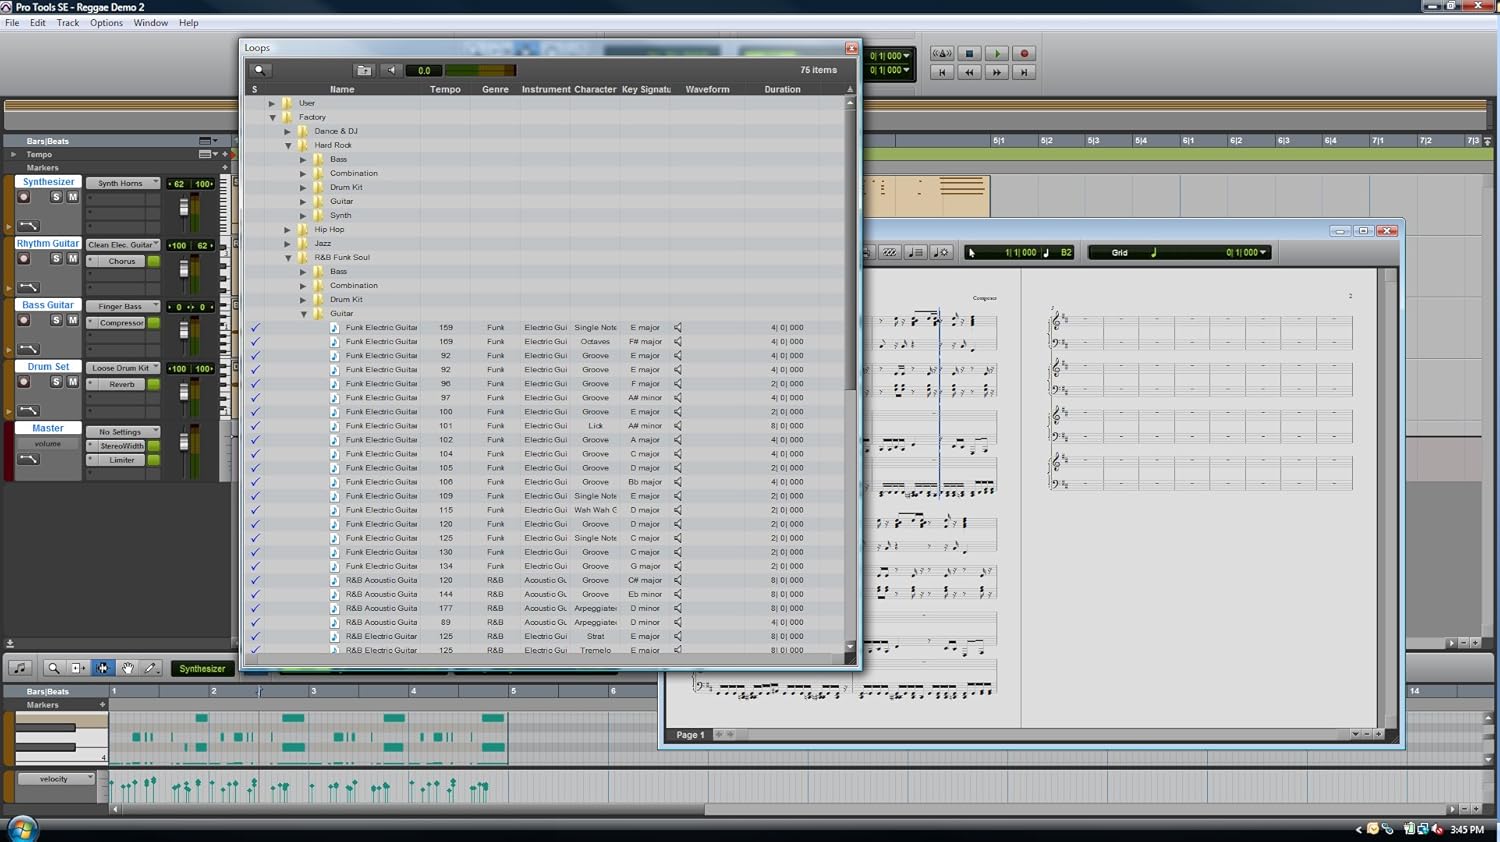Select the Grabber hand tool
Viewport: 1500px width, 842px height.
(x=129, y=667)
